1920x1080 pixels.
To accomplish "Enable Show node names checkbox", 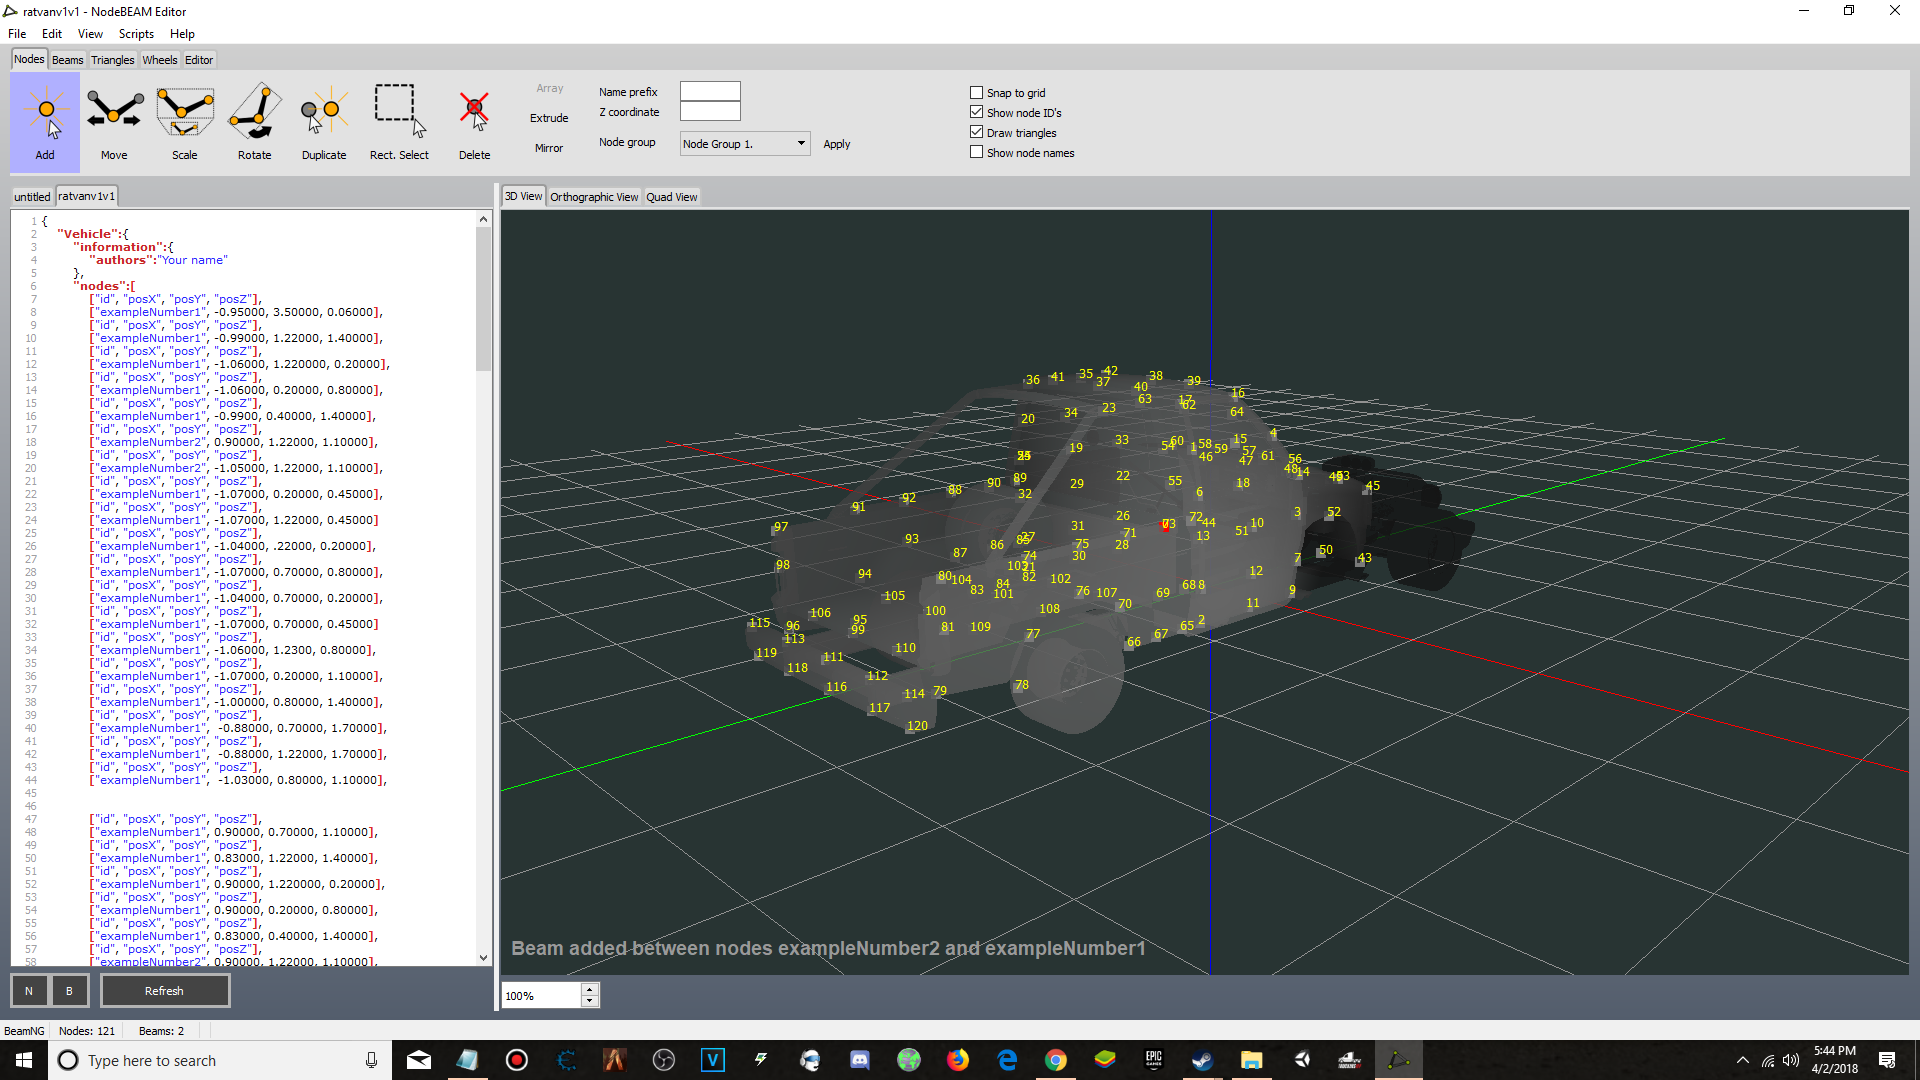I will coord(977,153).
